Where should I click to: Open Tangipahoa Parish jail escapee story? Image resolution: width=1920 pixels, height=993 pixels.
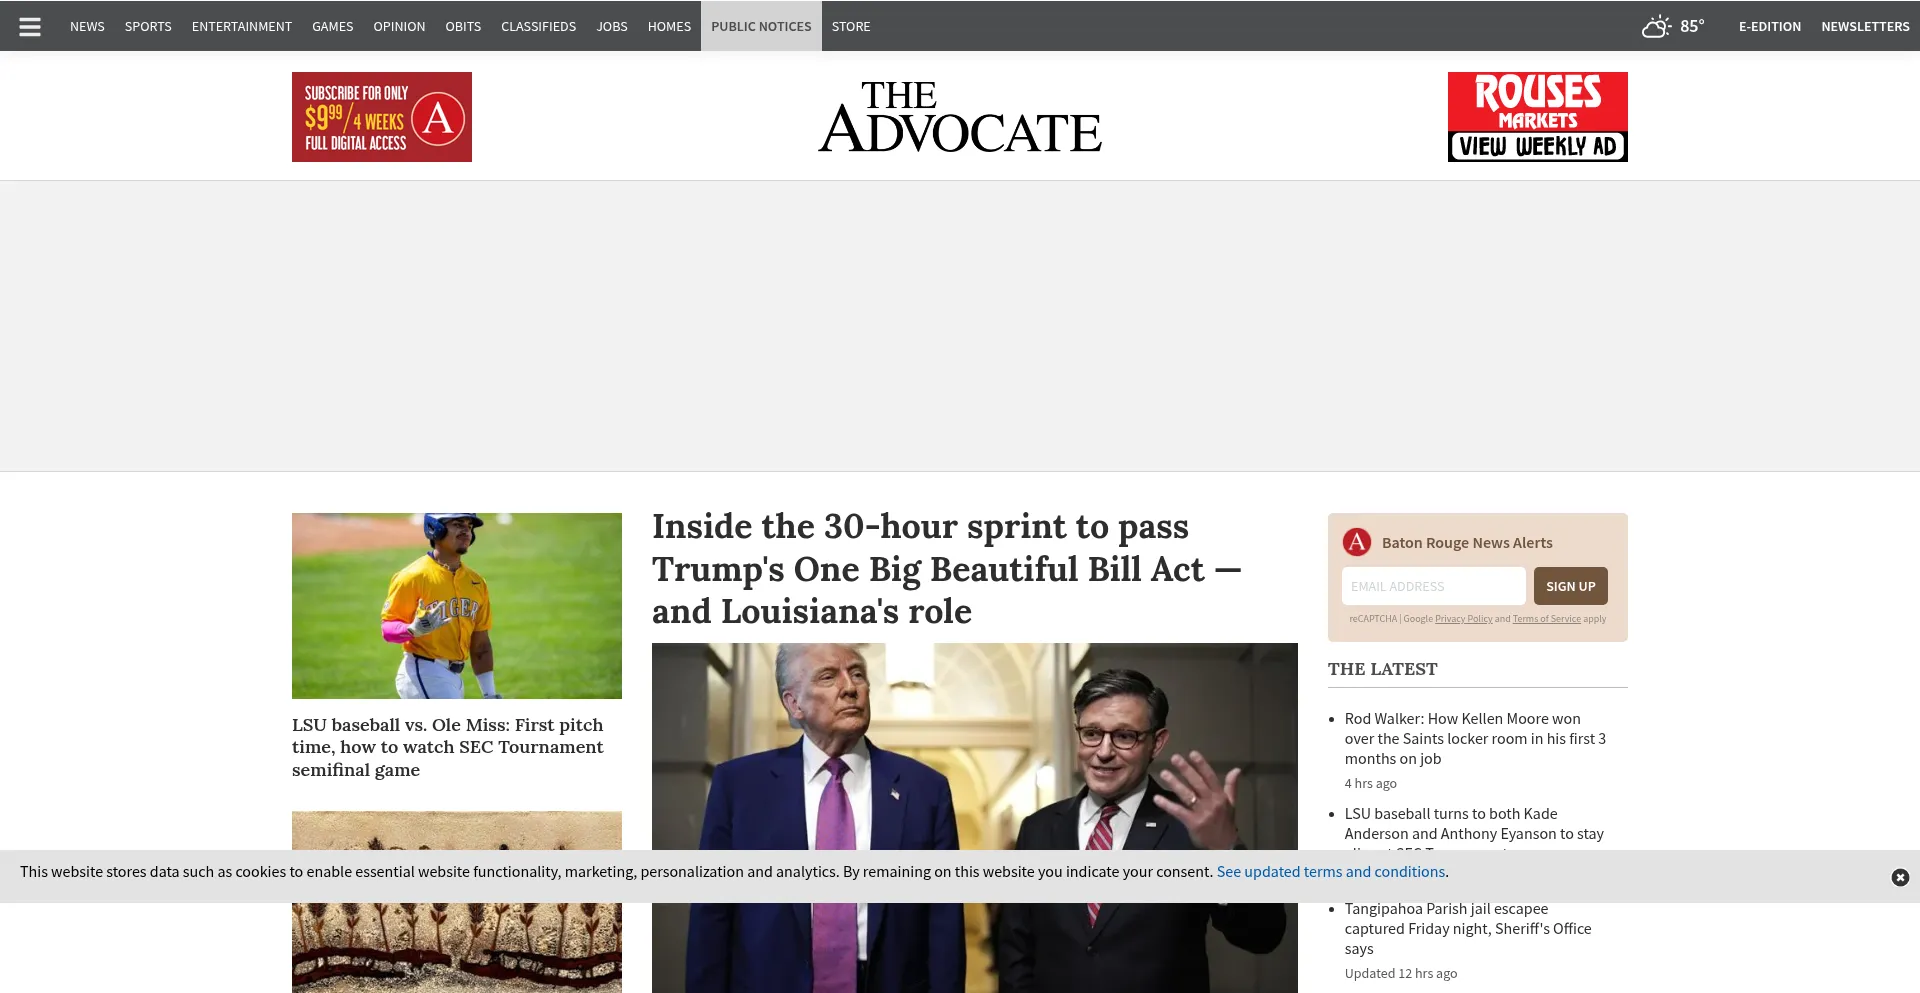click(1467, 929)
